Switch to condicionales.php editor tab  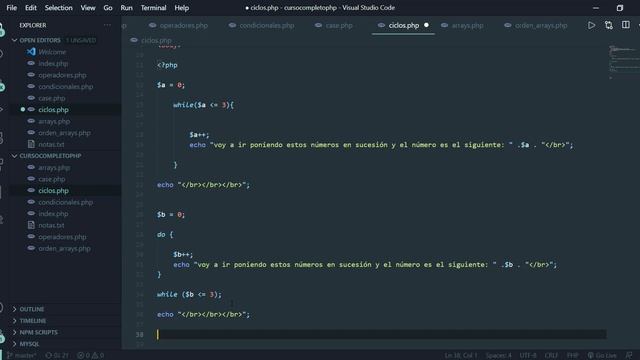[x=262, y=25]
